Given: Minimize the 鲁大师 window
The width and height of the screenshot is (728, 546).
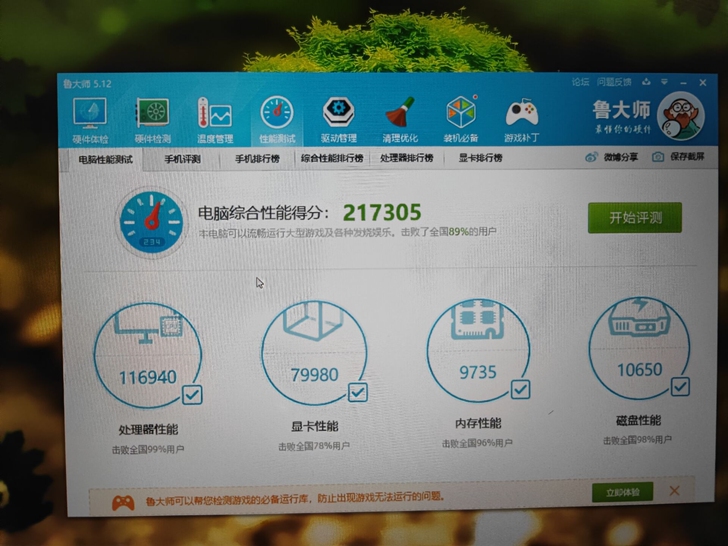Looking at the screenshot, I should (x=683, y=83).
